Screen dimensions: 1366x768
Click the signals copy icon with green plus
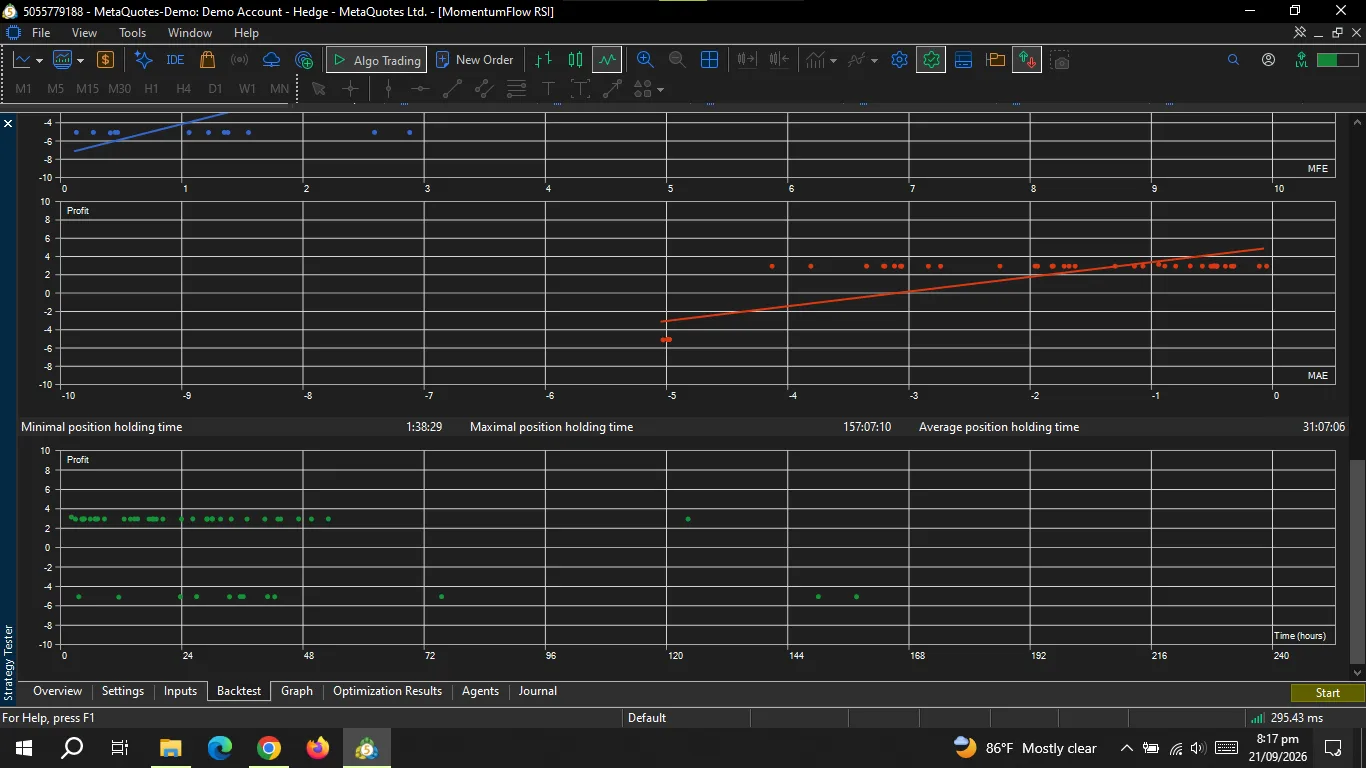click(304, 60)
